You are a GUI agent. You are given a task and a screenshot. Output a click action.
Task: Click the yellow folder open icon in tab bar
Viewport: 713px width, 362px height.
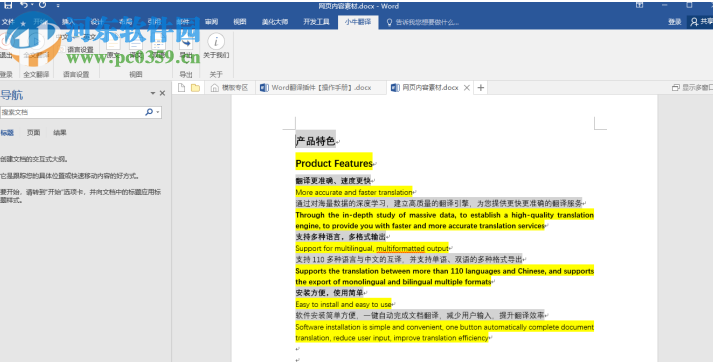pos(196,88)
